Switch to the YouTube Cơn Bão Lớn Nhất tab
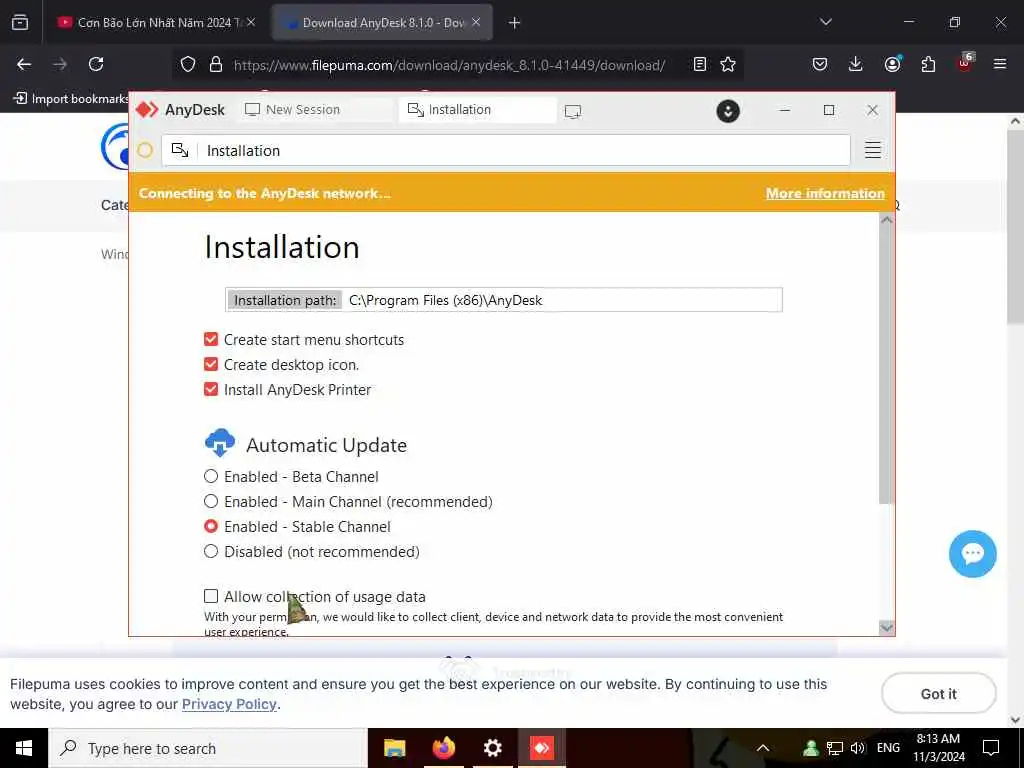The width and height of the screenshot is (1024, 768). point(157,23)
